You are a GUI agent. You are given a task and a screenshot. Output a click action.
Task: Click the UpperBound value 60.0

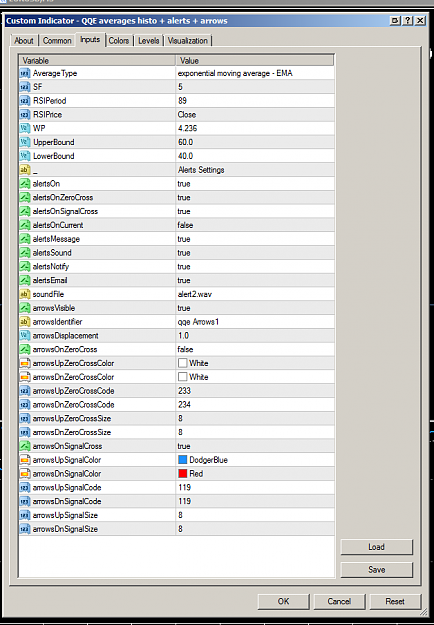(x=185, y=142)
